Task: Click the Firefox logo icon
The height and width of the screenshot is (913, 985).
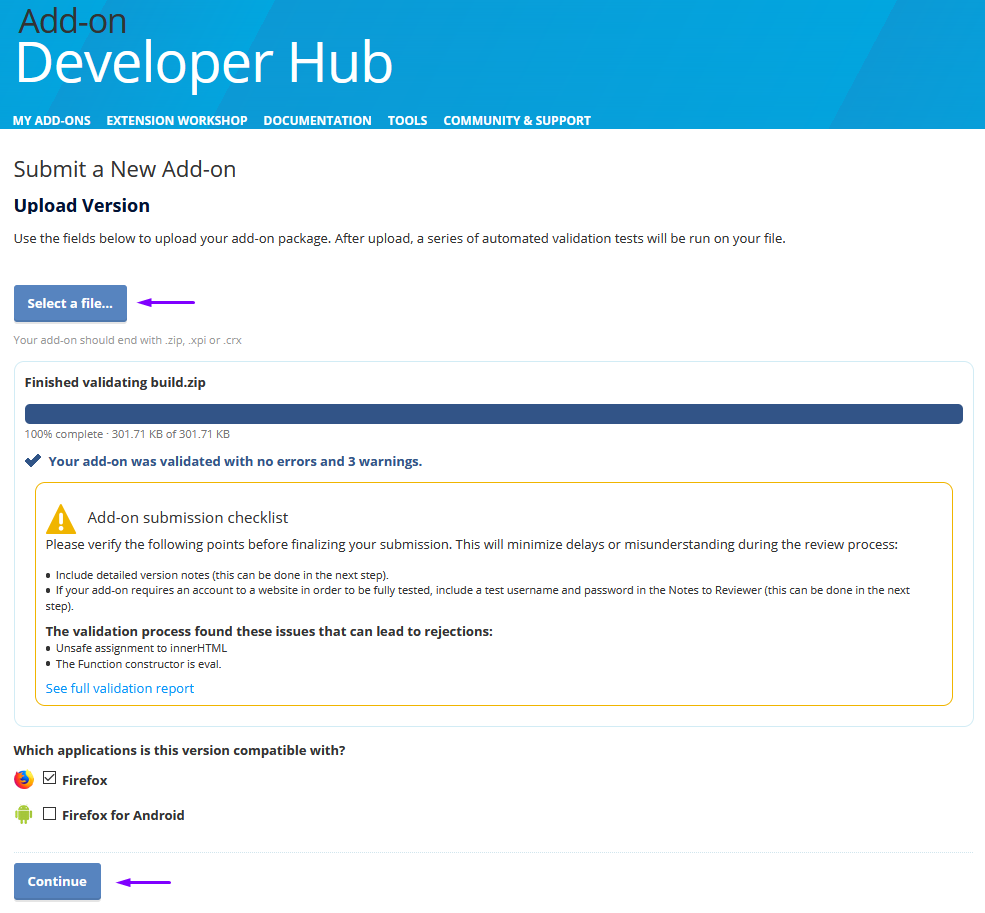Action: coord(24,780)
